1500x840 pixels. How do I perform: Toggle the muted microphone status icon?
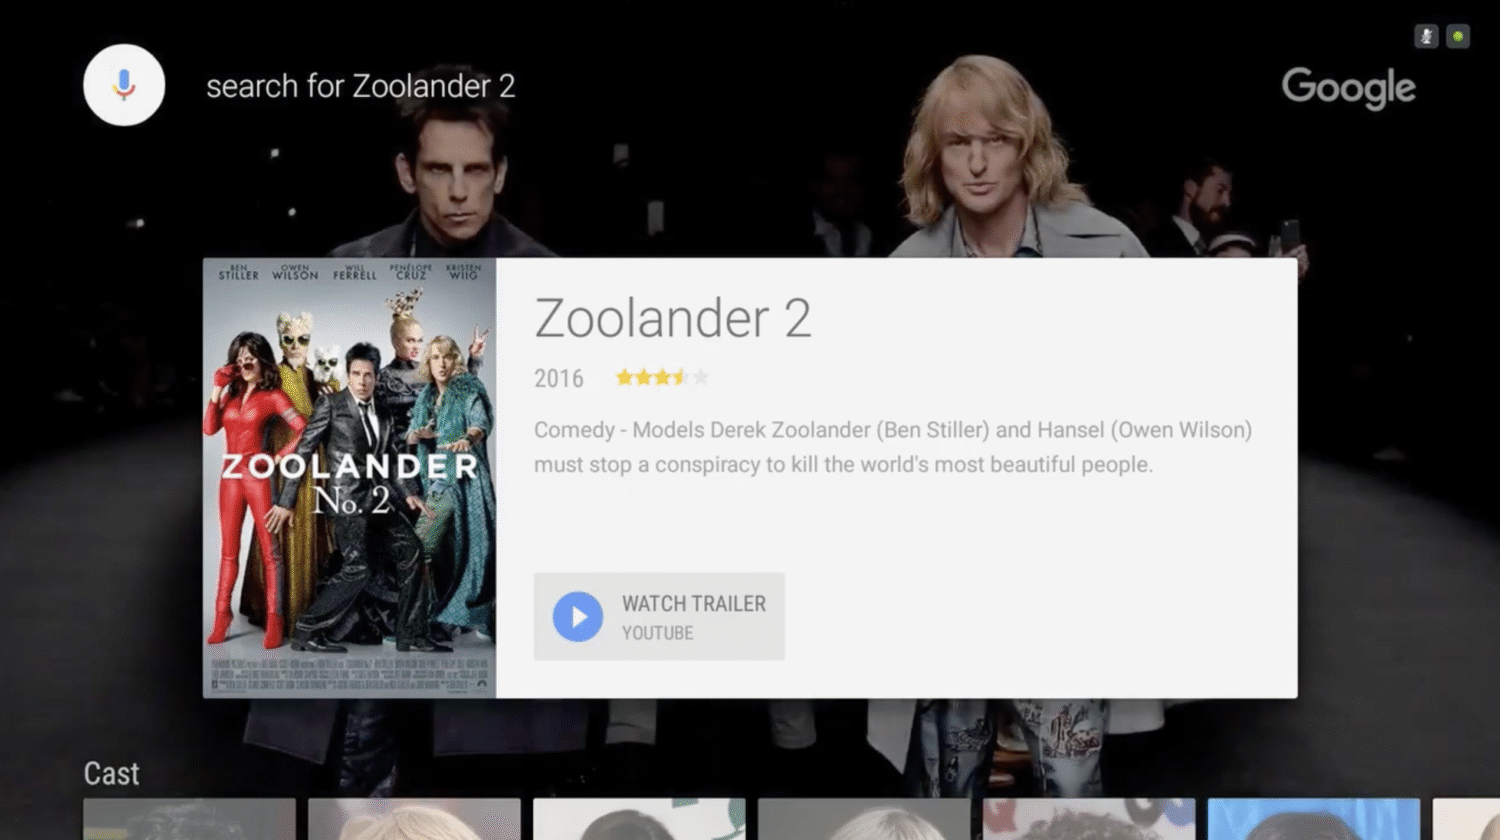[1426, 37]
